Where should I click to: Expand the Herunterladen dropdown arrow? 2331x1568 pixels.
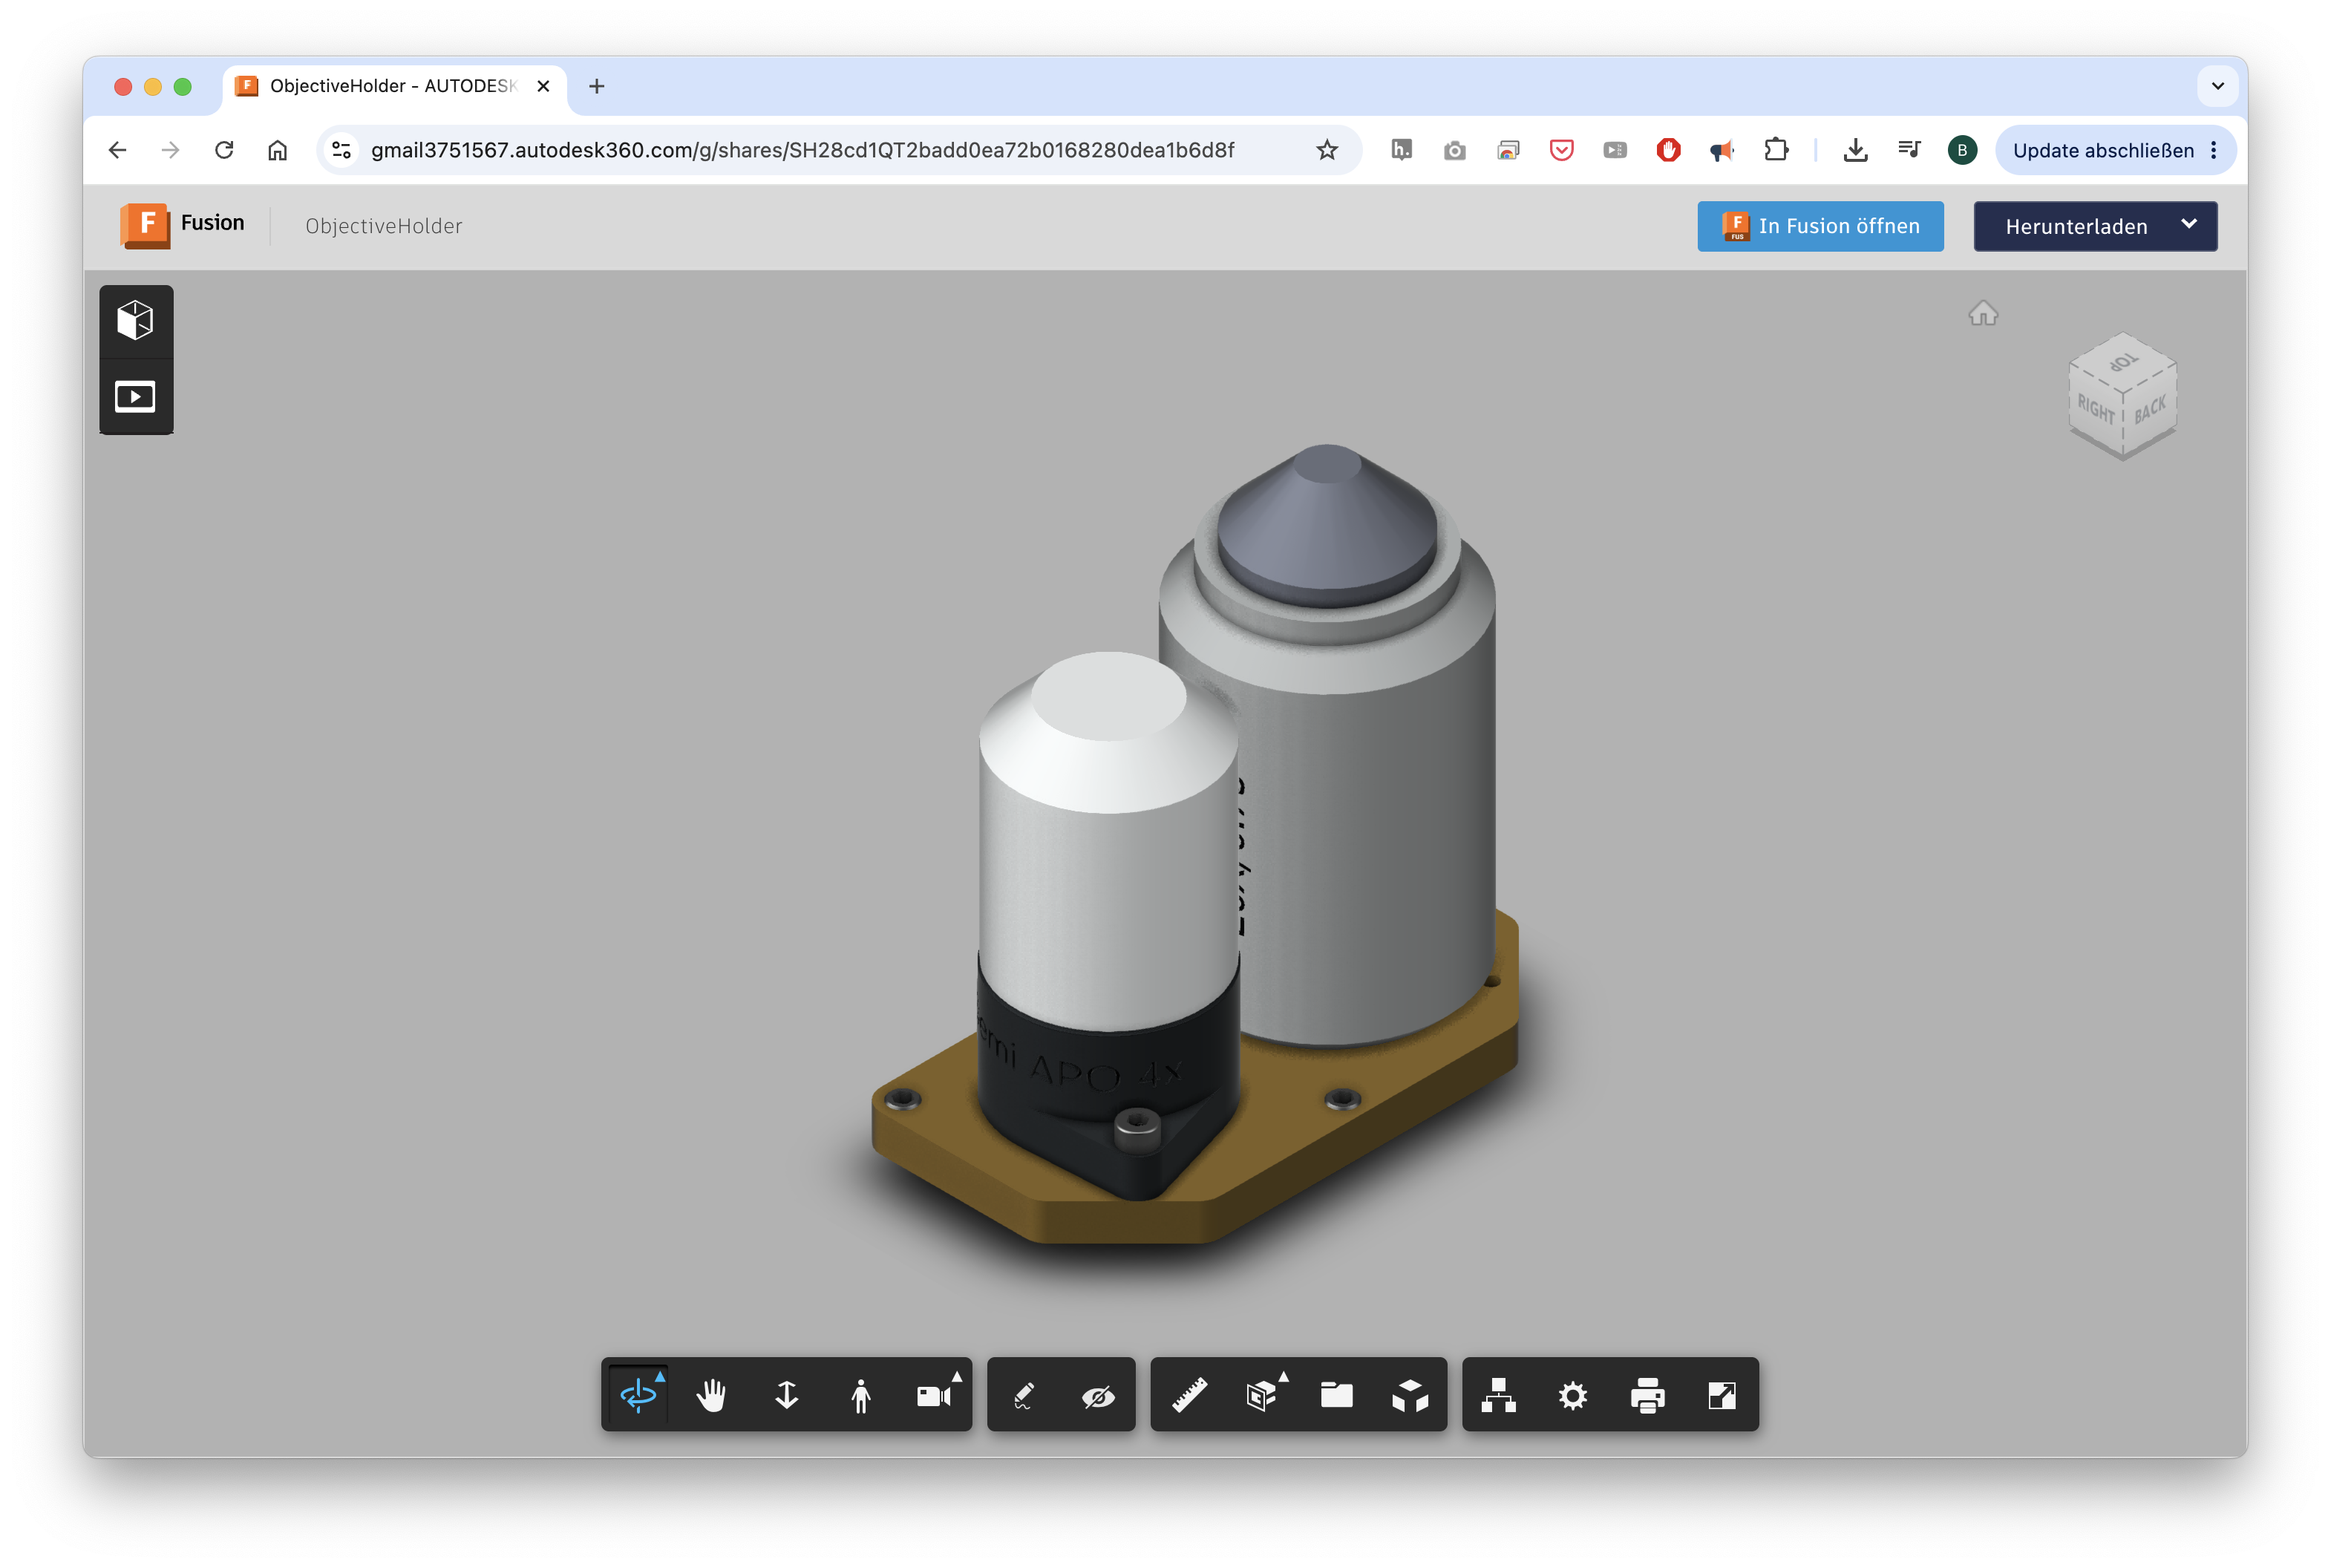tap(2188, 224)
